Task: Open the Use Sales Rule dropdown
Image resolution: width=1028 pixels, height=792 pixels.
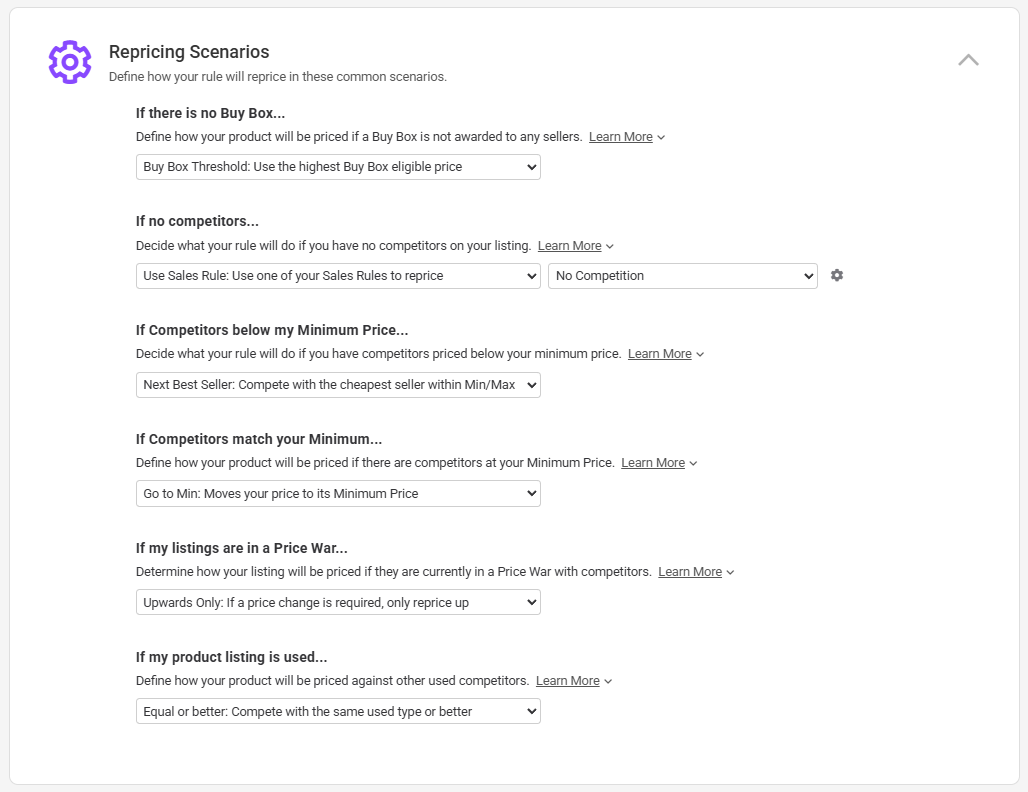Action: click(338, 276)
